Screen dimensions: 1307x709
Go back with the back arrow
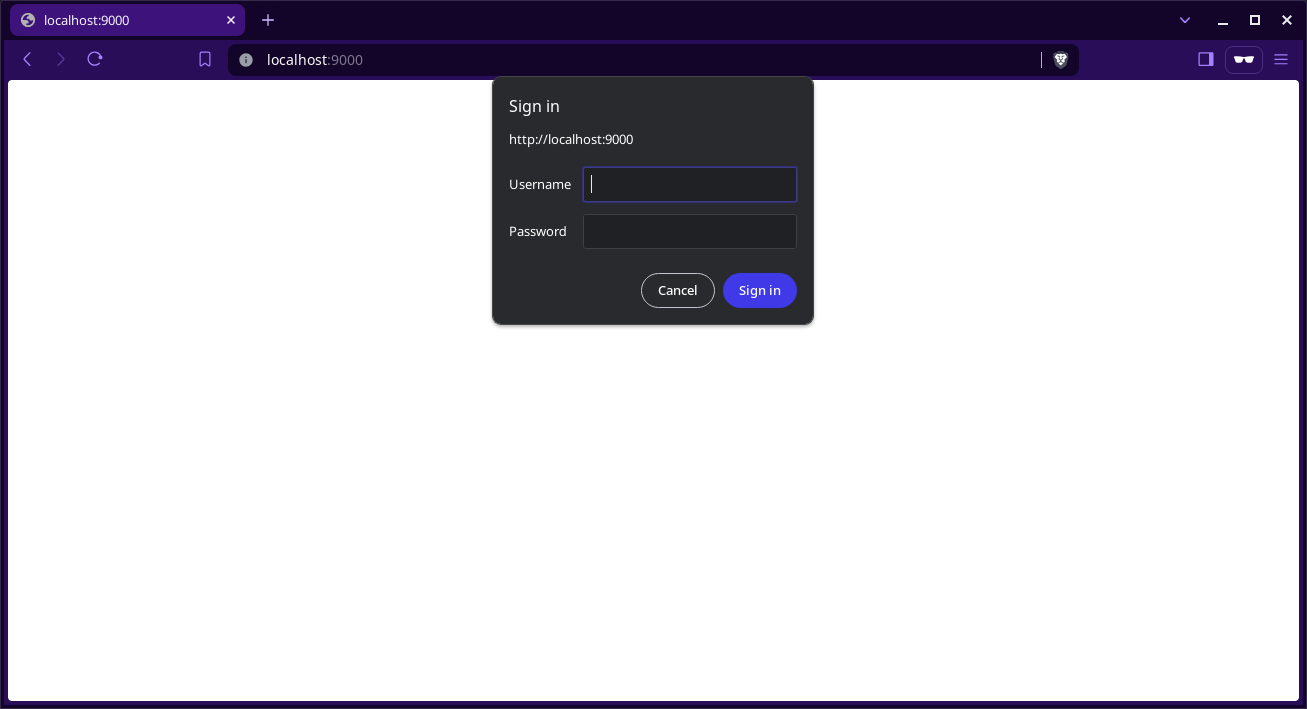(x=28, y=60)
